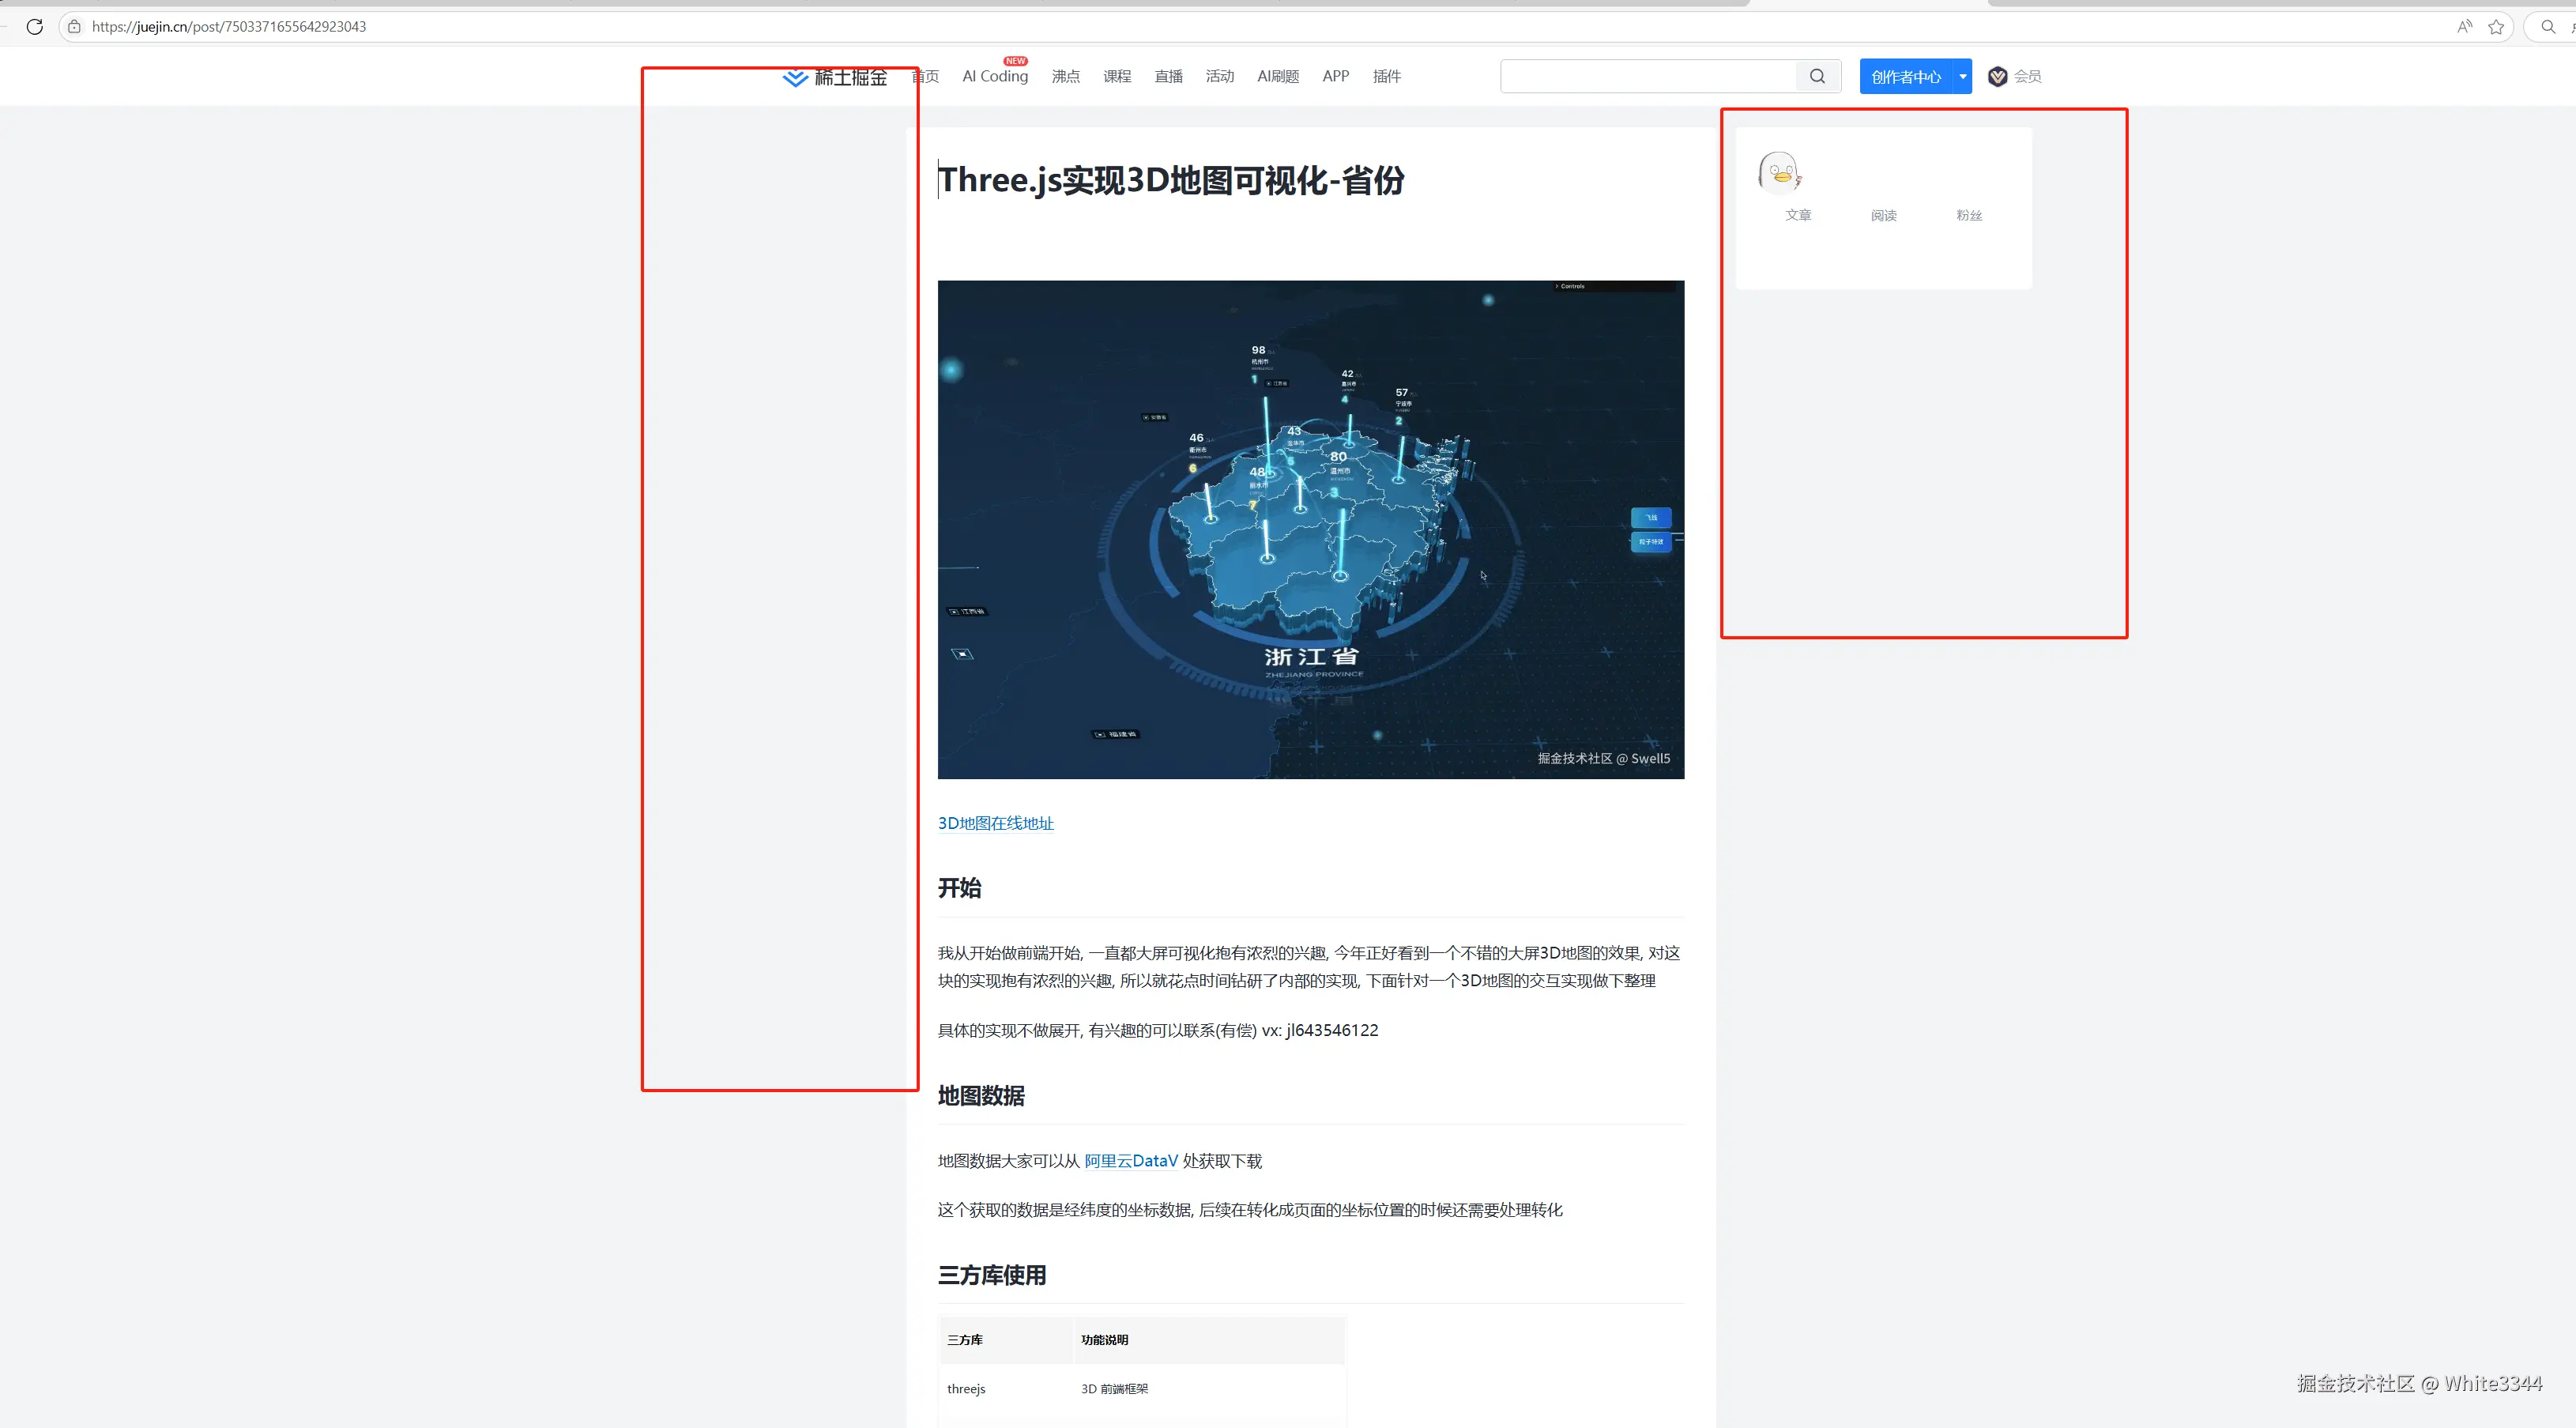The width and height of the screenshot is (2576, 1428).
Task: Open the AI刷题 navigation item
Action: click(x=1277, y=76)
